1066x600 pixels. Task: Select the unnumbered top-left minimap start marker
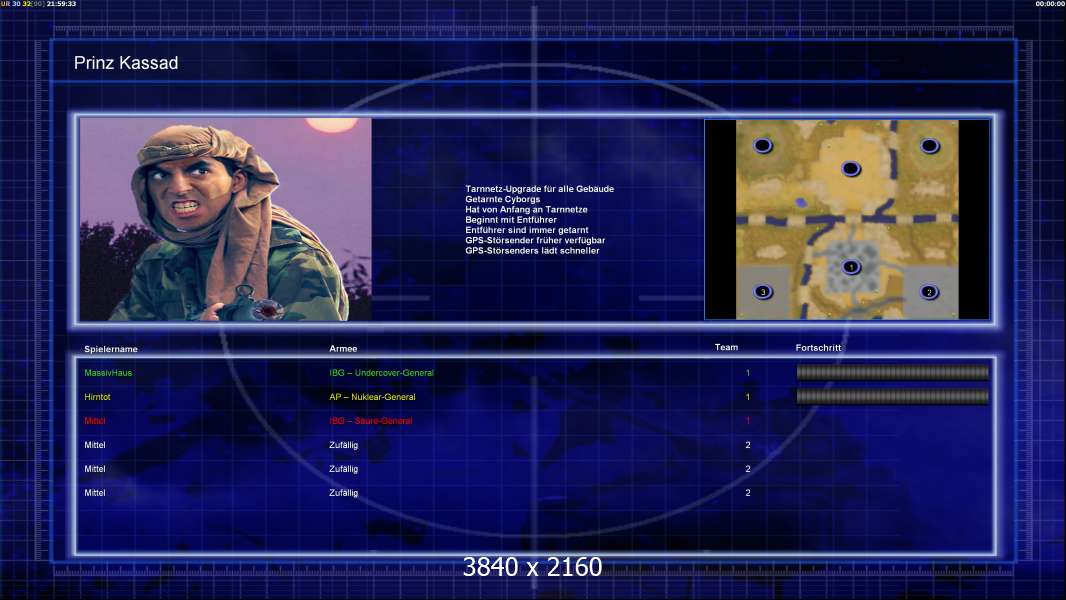click(763, 145)
